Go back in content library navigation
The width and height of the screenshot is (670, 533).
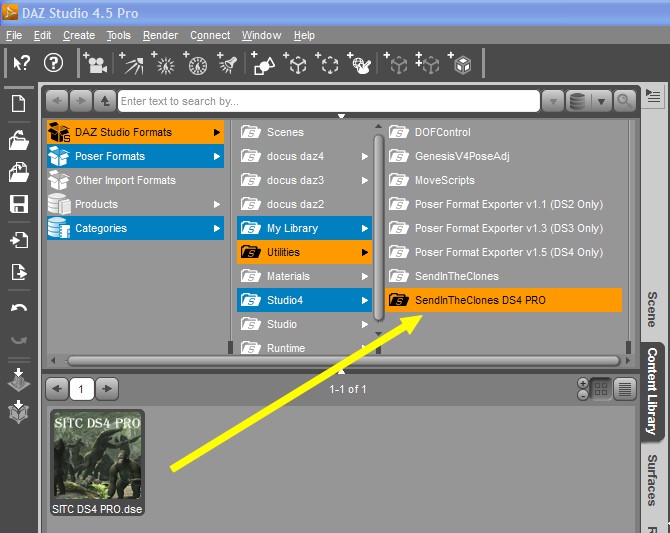[x=57, y=101]
